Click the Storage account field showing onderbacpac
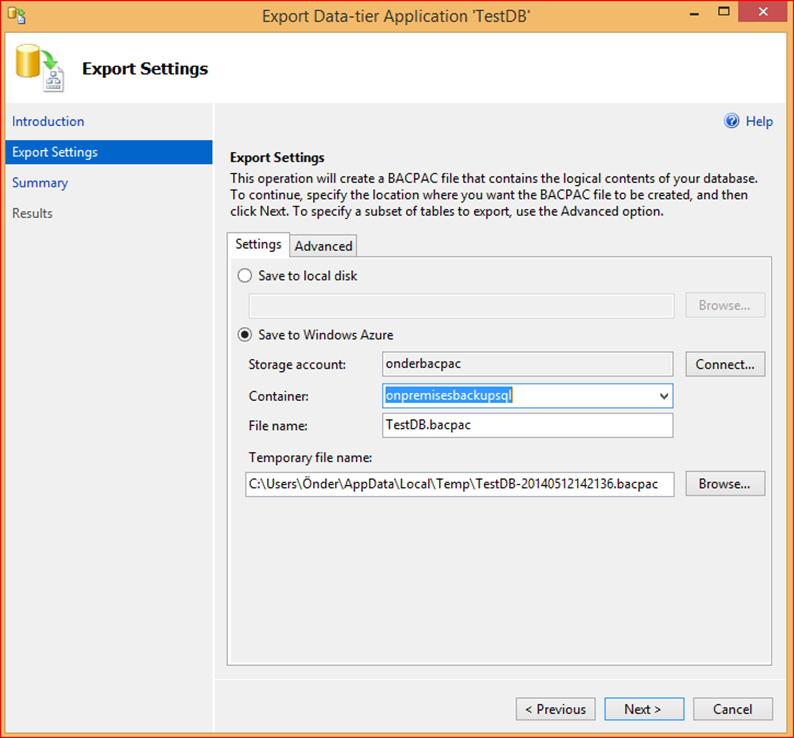Viewport: 794px width, 738px height. click(528, 364)
